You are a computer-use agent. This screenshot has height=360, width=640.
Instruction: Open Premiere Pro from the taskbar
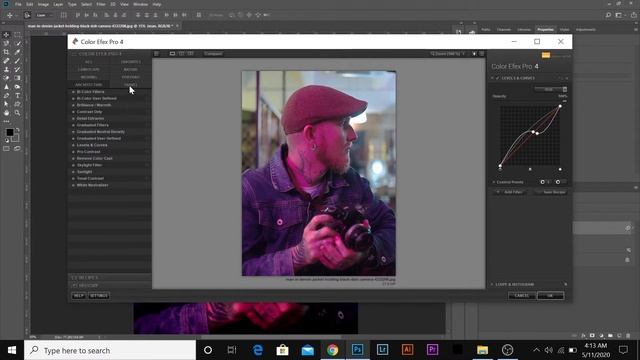click(x=432, y=350)
